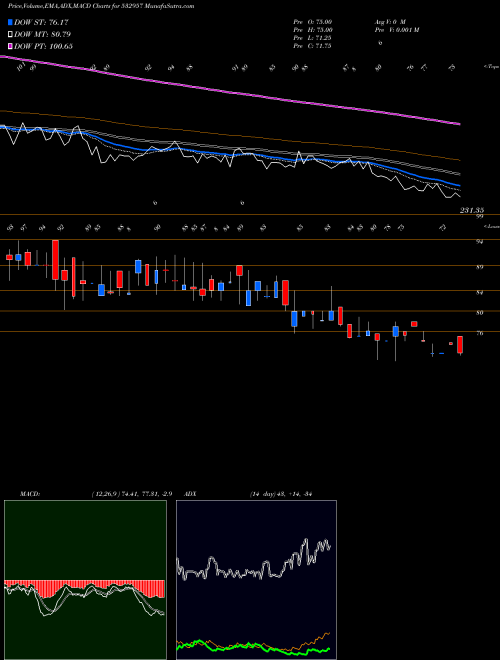
Task: Click the 89 price axis label
Action: (479, 267)
